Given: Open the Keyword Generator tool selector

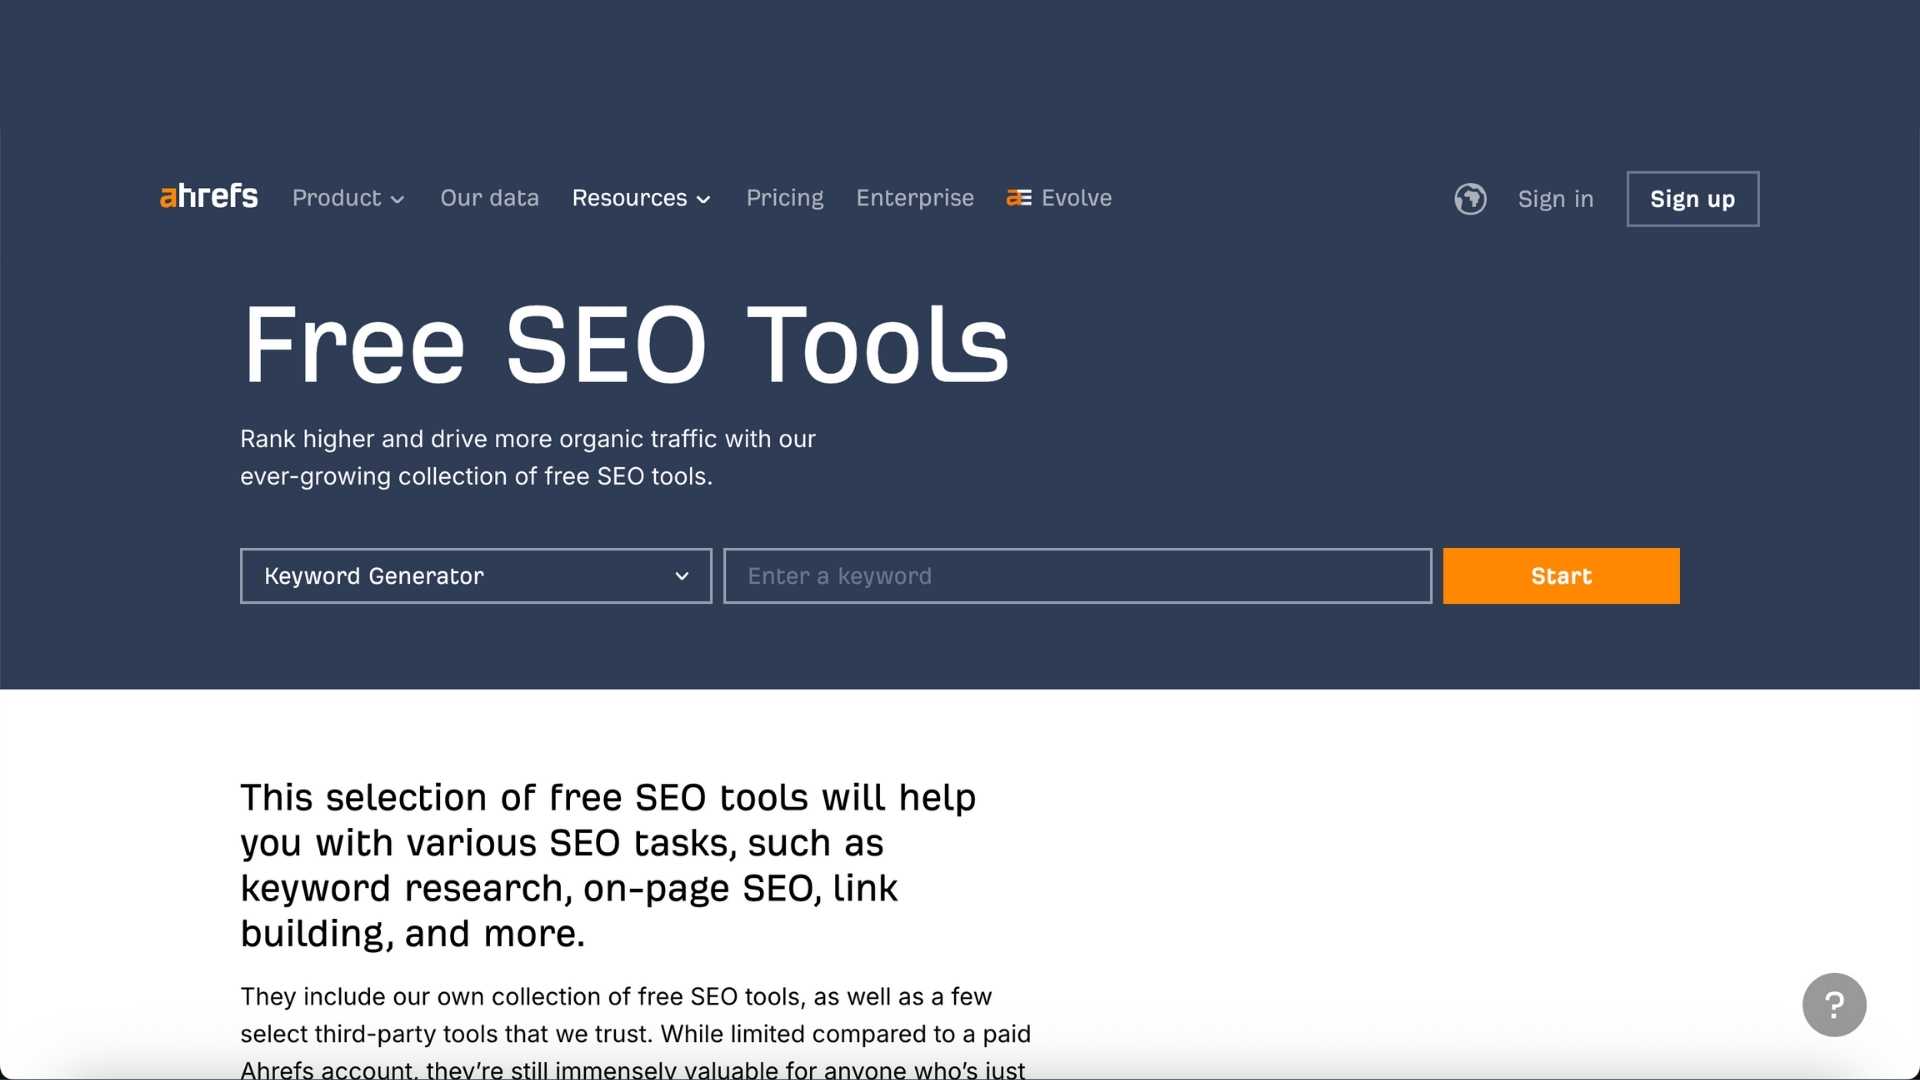Looking at the screenshot, I should coord(475,576).
